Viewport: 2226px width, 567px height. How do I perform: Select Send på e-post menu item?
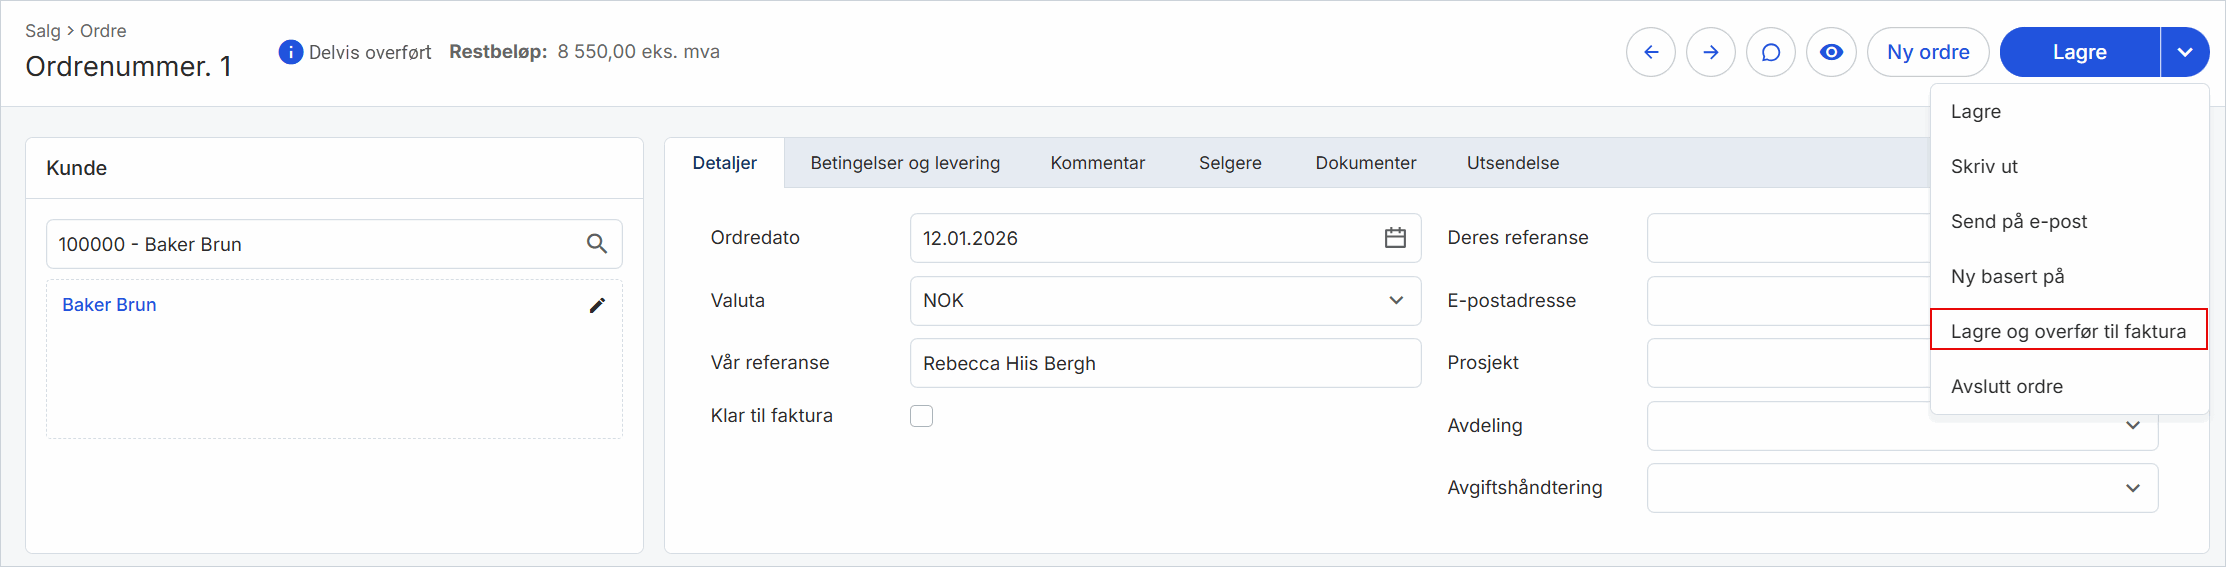pos(2069,222)
